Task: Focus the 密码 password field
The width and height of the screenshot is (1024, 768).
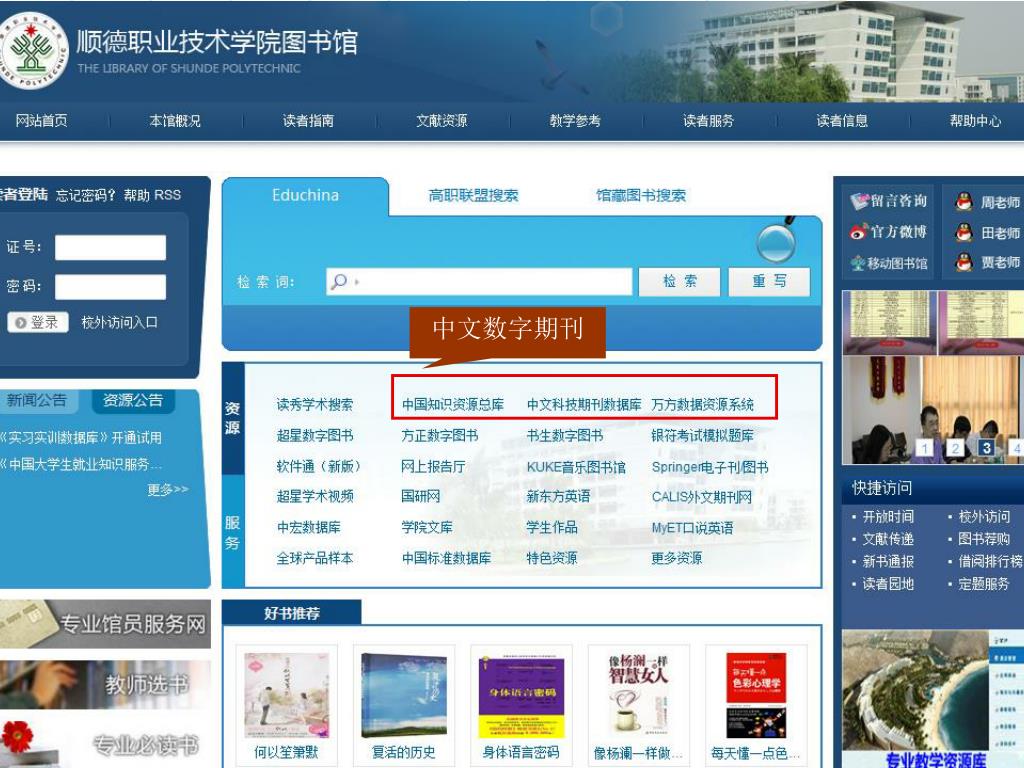Action: coord(110,287)
